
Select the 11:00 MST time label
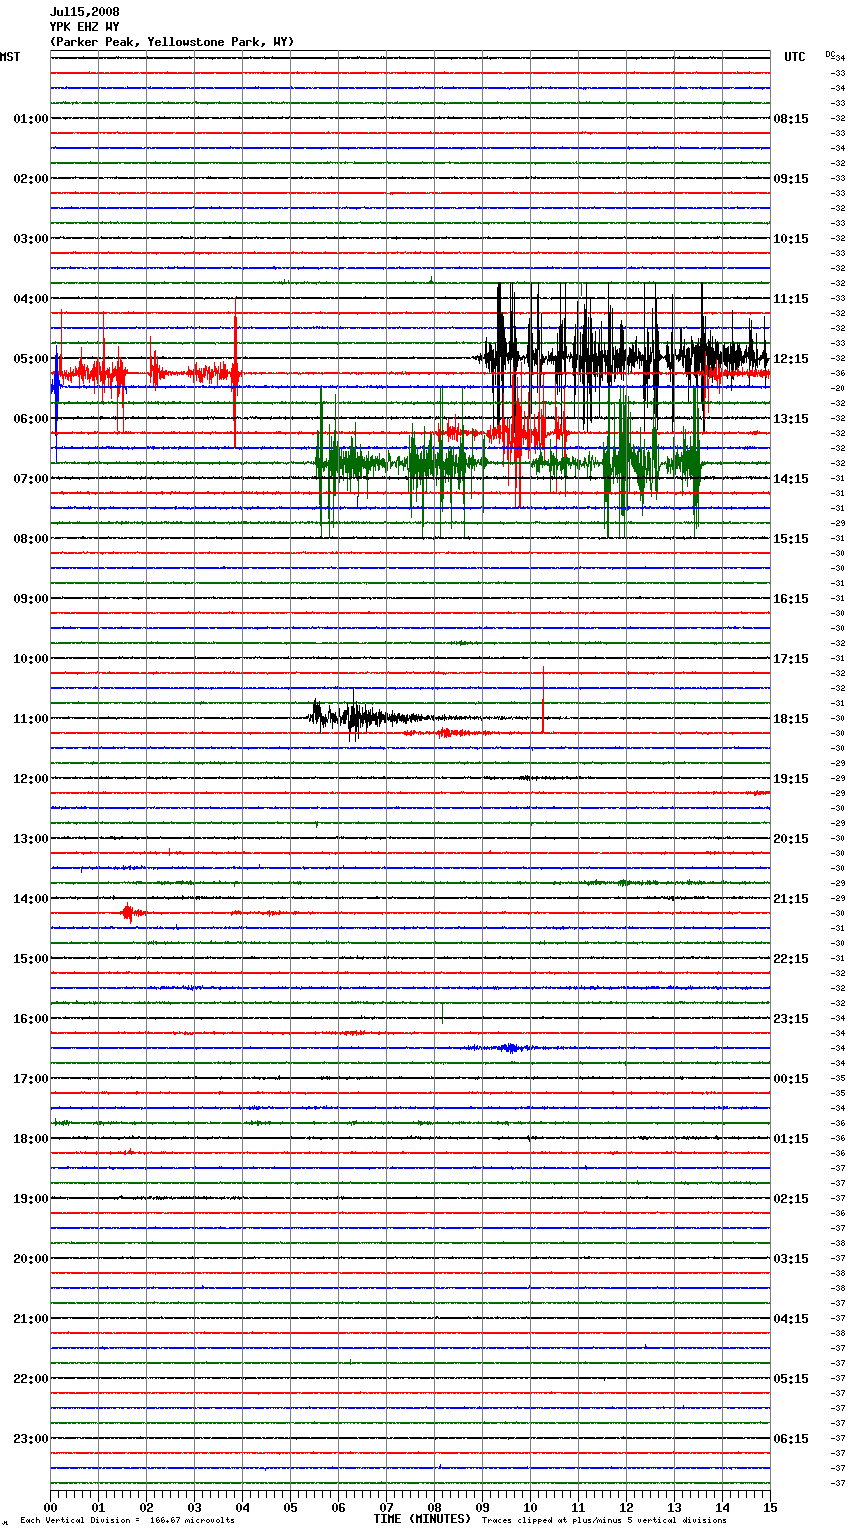(x=31, y=719)
